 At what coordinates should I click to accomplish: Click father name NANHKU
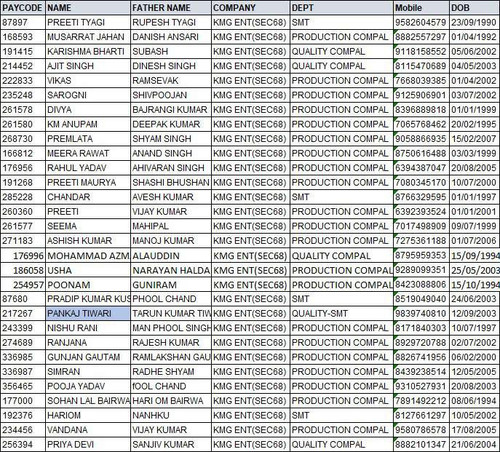coord(171,416)
